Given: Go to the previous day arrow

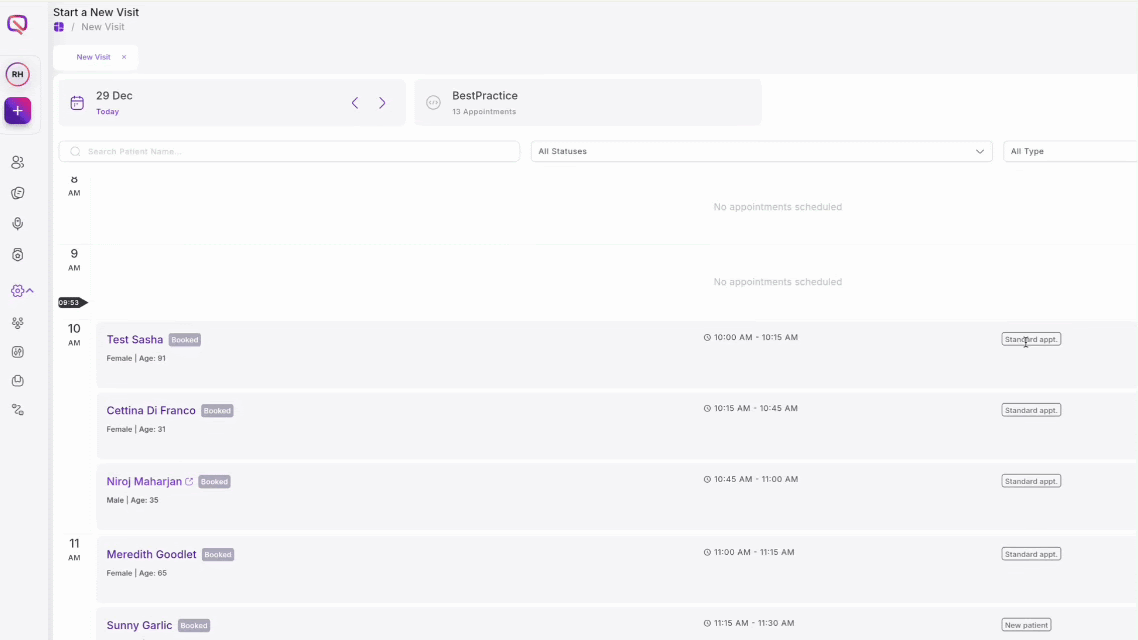Looking at the screenshot, I should click(355, 103).
